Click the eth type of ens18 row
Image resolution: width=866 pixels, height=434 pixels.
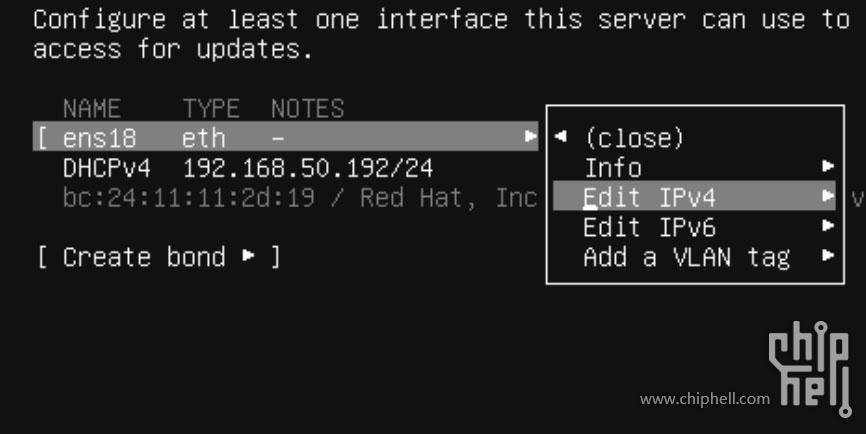click(204, 138)
